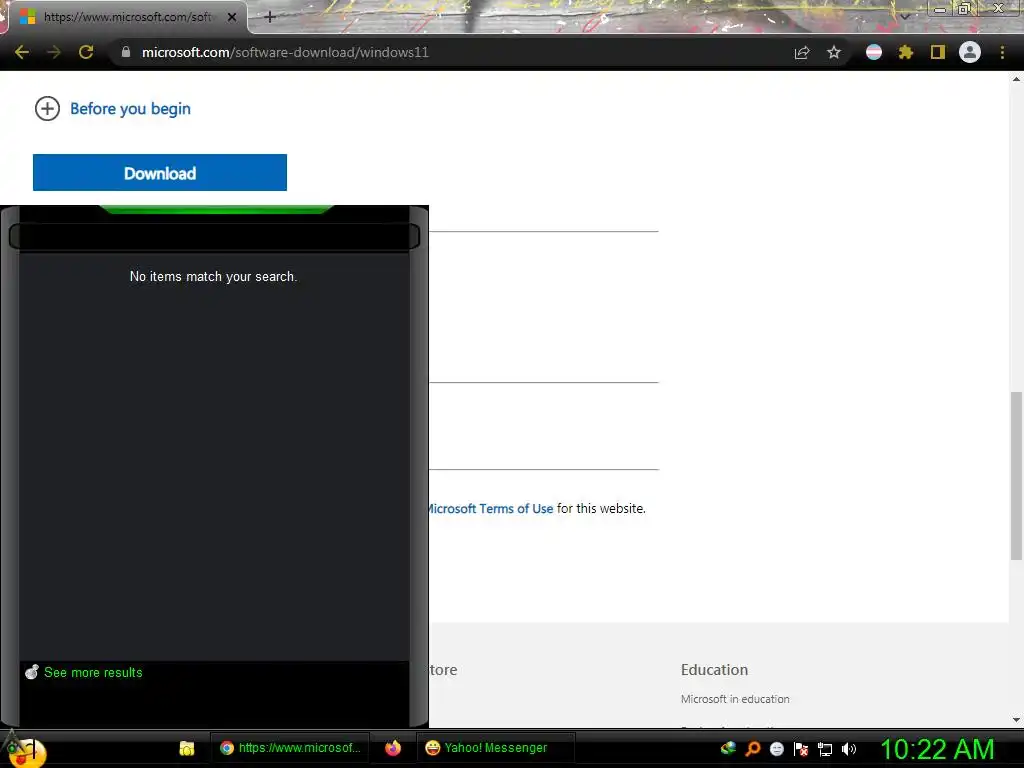Close the microsoft.com tab
Viewport: 1024px width, 768px height.
coord(232,17)
